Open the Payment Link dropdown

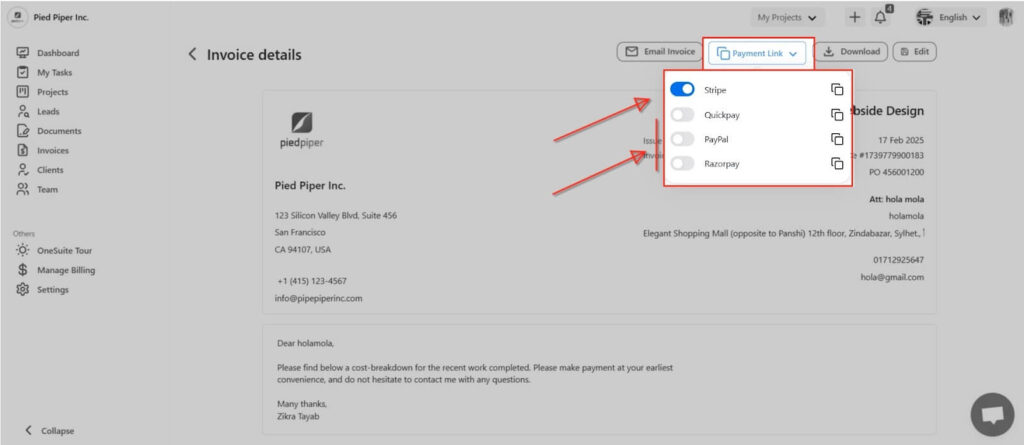(x=757, y=54)
